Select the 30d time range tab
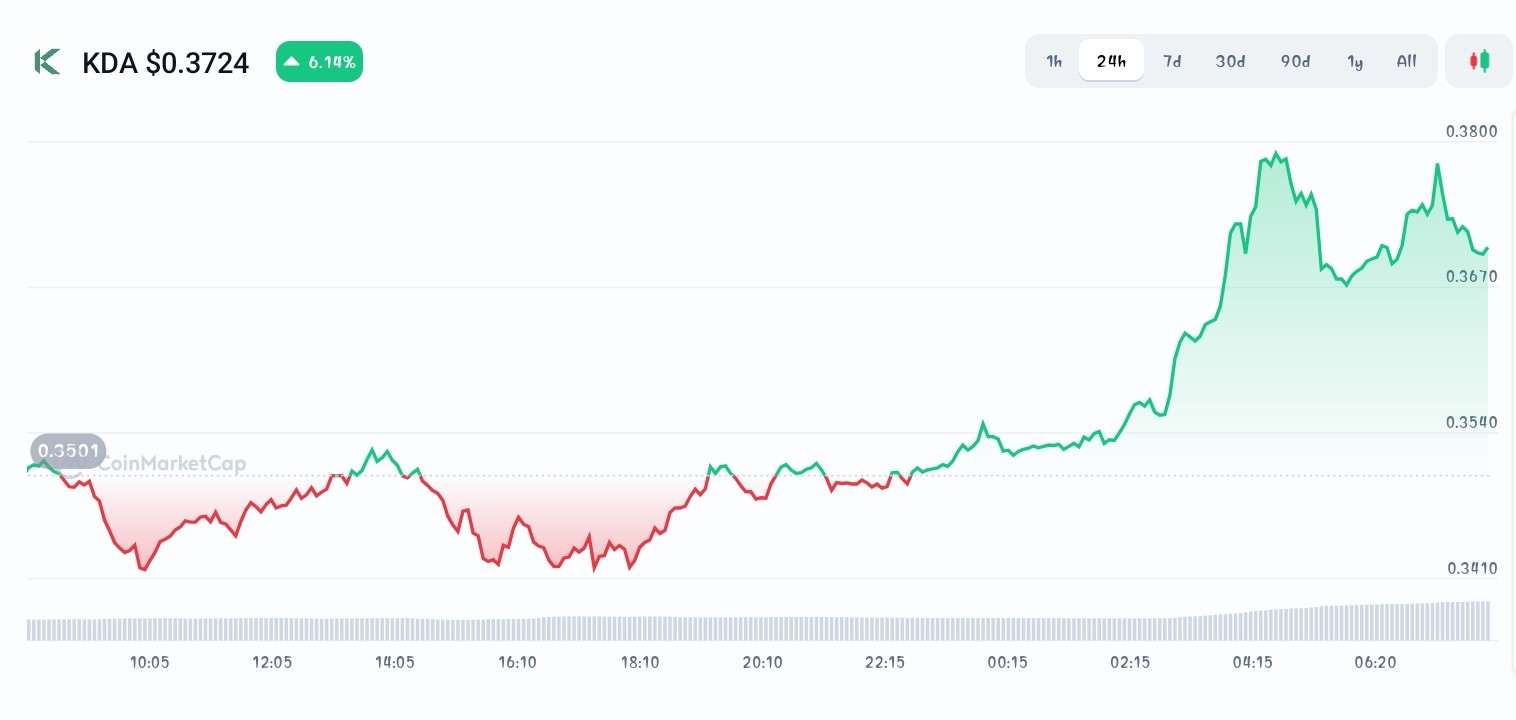The height and width of the screenshot is (720, 1516). [x=1230, y=61]
